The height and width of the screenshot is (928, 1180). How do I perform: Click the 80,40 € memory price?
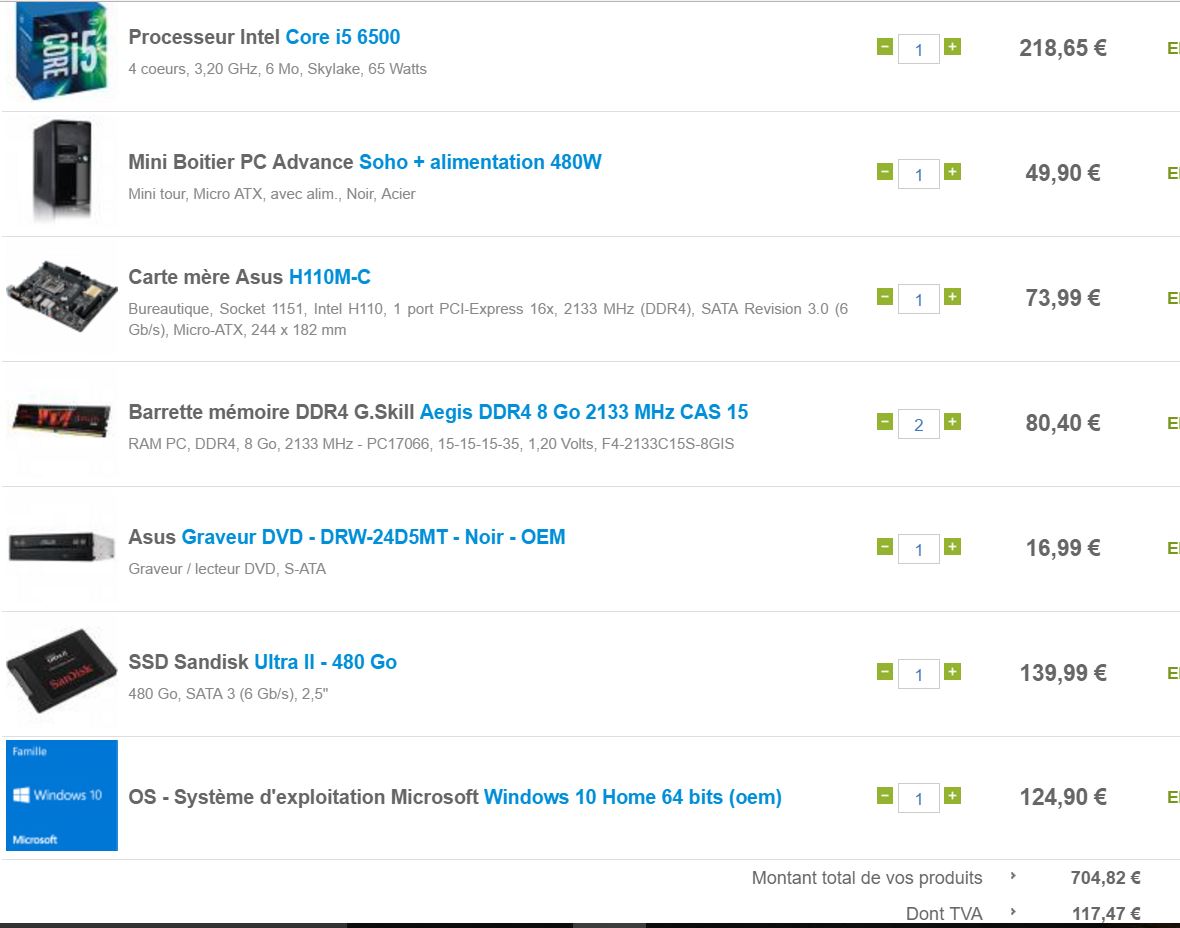[1063, 423]
